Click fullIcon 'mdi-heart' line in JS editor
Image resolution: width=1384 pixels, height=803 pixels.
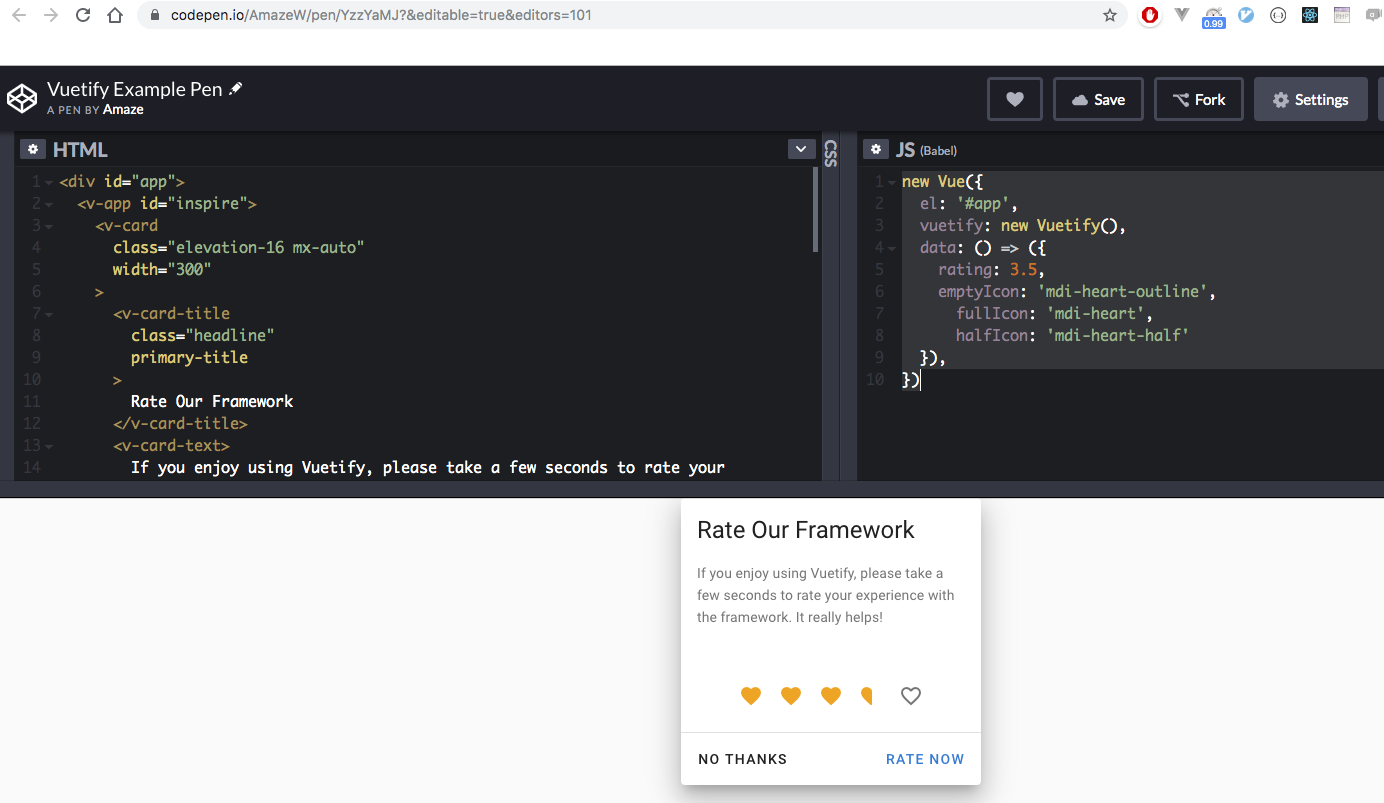click(x=1055, y=314)
